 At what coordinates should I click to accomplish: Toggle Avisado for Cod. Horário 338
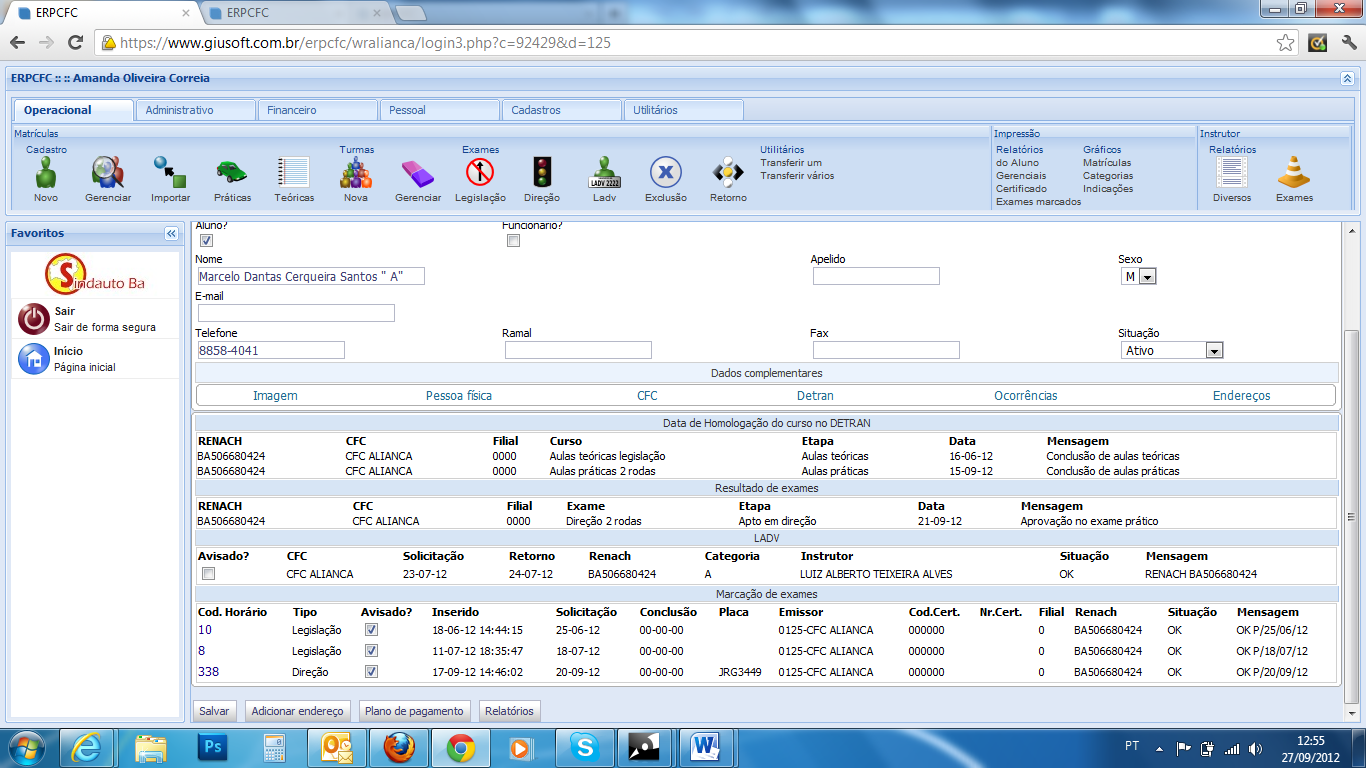pyautogui.click(x=371, y=672)
